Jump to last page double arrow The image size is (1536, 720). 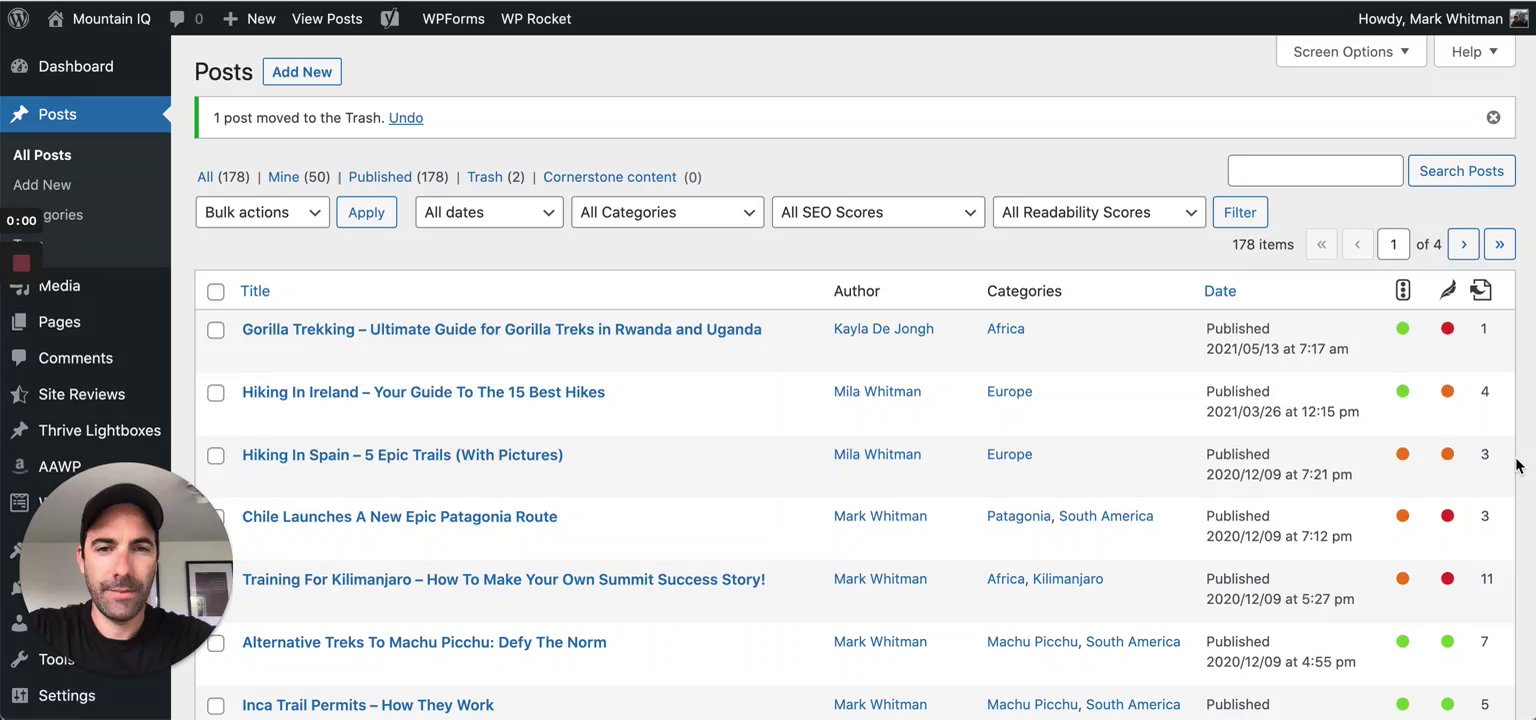[x=1499, y=244]
